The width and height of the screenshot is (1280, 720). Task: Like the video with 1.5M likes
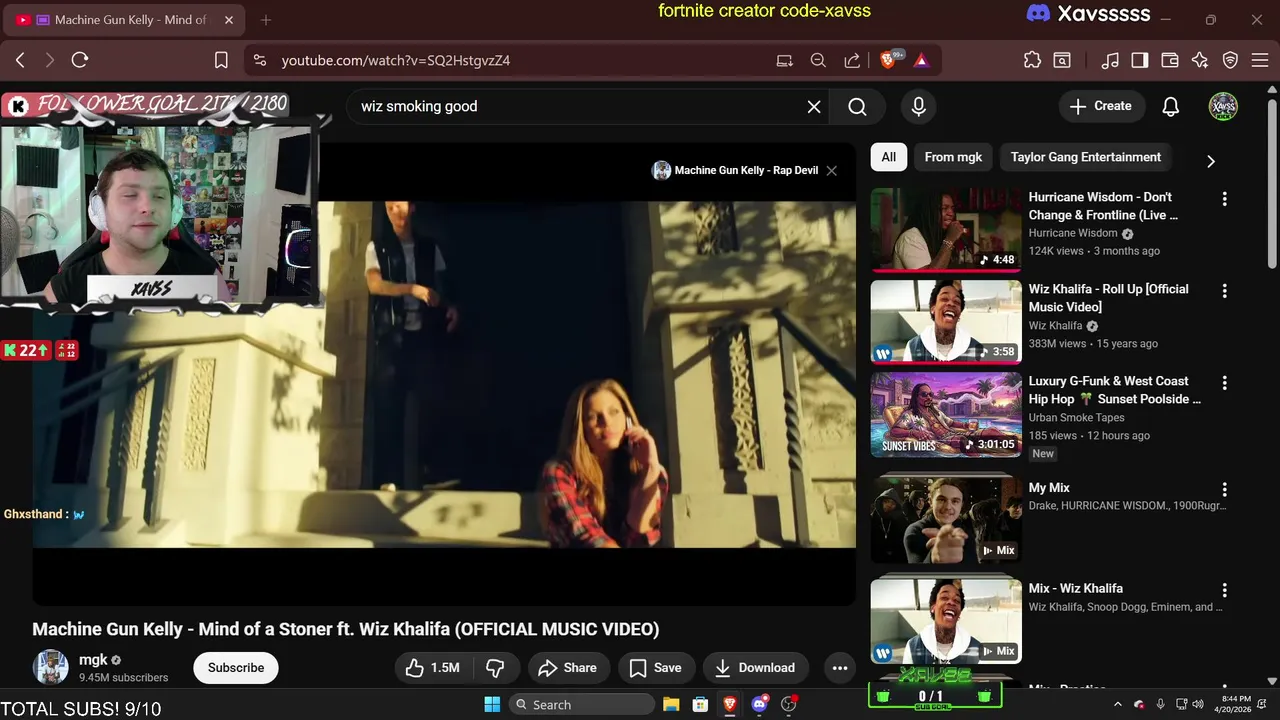pos(432,668)
